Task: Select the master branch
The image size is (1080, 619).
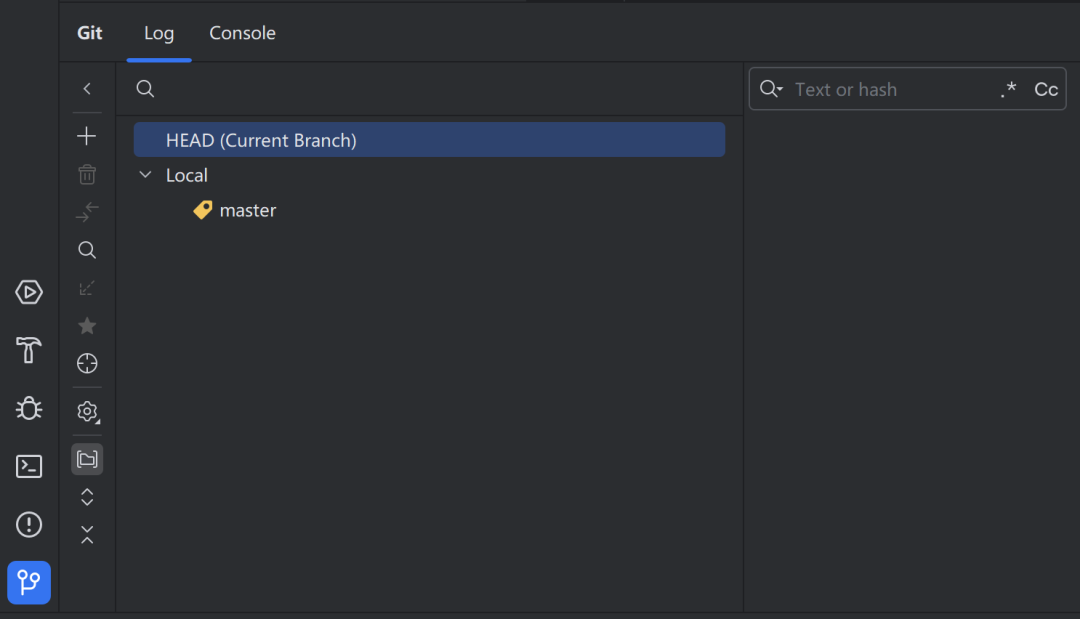Action: coord(247,210)
